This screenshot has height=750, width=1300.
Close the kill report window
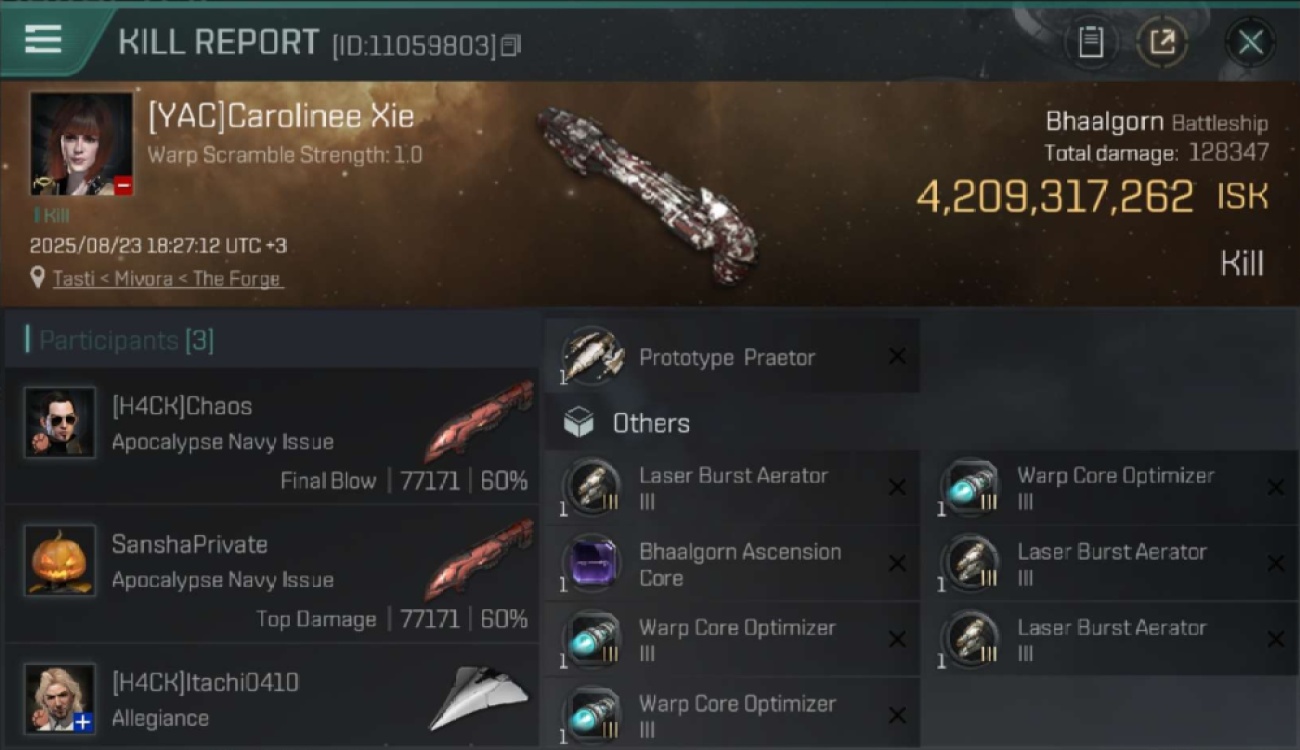pos(1250,42)
